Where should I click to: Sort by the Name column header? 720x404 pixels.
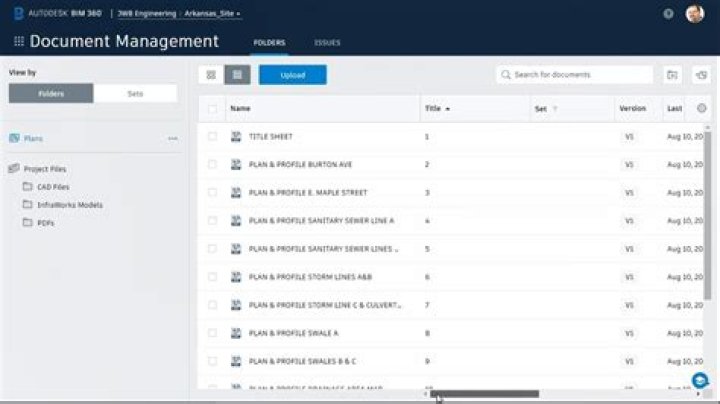pyautogui.click(x=240, y=108)
